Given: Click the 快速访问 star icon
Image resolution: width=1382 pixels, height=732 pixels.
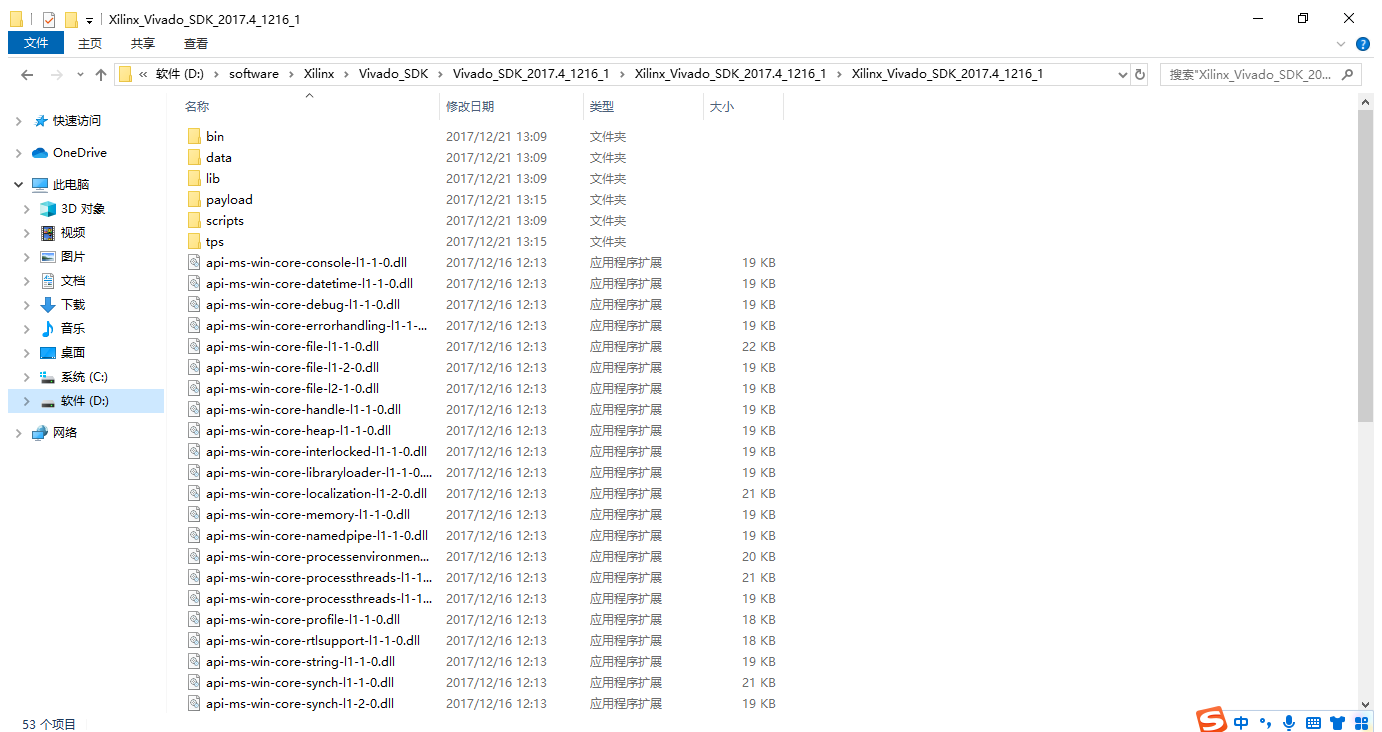Looking at the screenshot, I should point(41,121).
